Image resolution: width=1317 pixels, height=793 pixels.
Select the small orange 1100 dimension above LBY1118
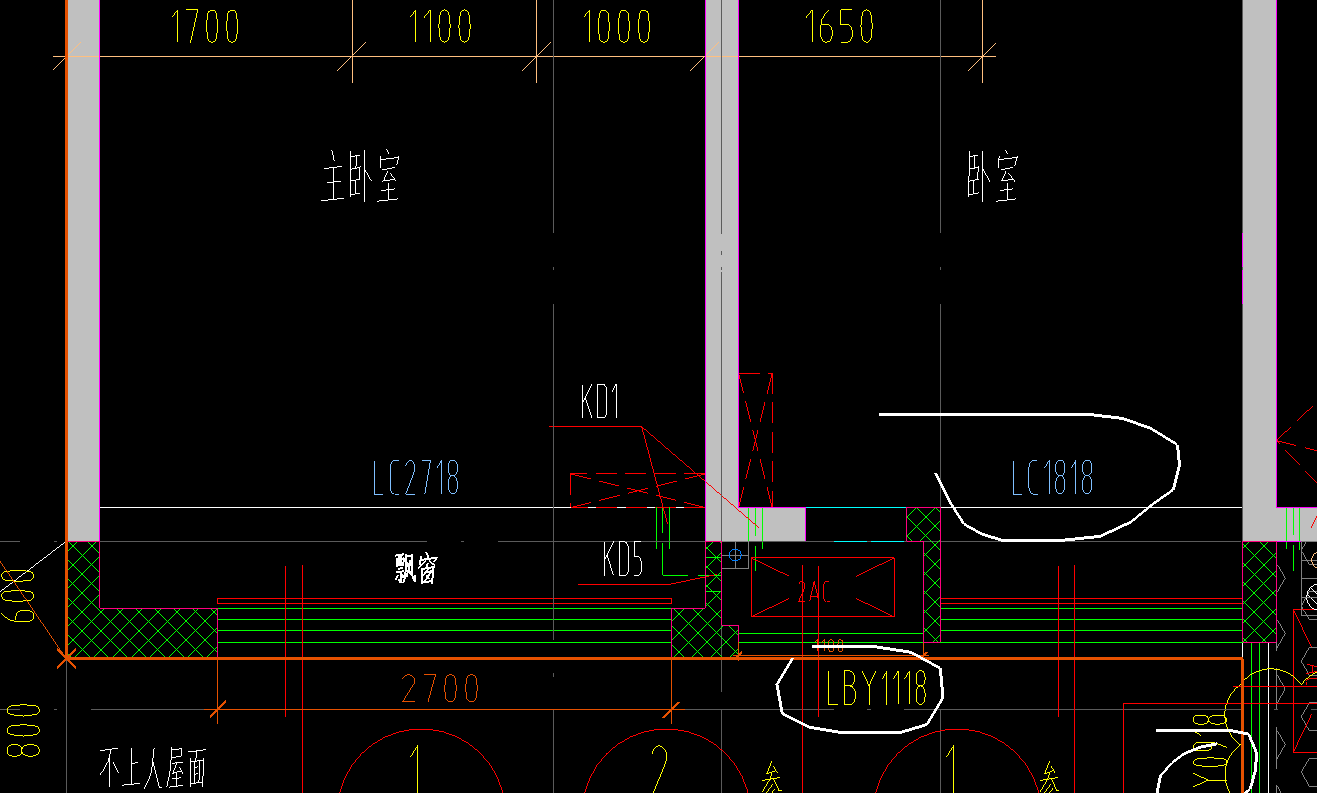[830, 646]
